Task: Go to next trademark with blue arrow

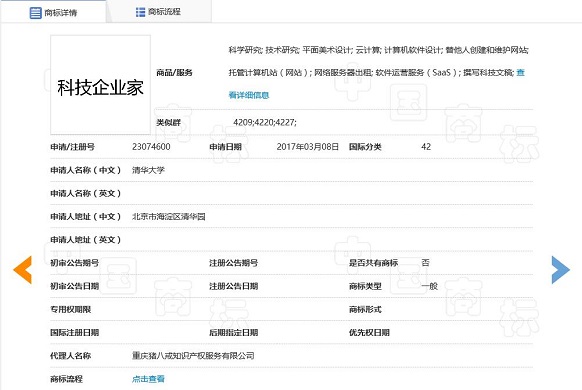Action: (x=560, y=270)
